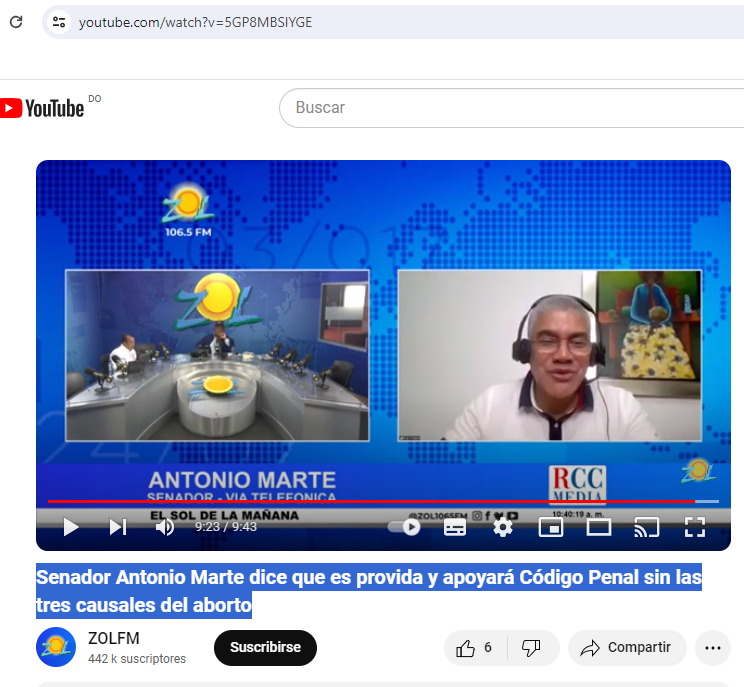
Task: Switch to theater mode
Action: (x=599, y=527)
